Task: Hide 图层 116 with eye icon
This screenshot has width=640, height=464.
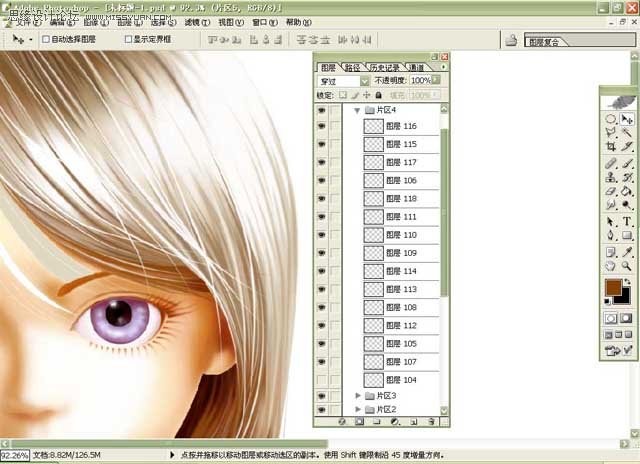Action: 322,126
